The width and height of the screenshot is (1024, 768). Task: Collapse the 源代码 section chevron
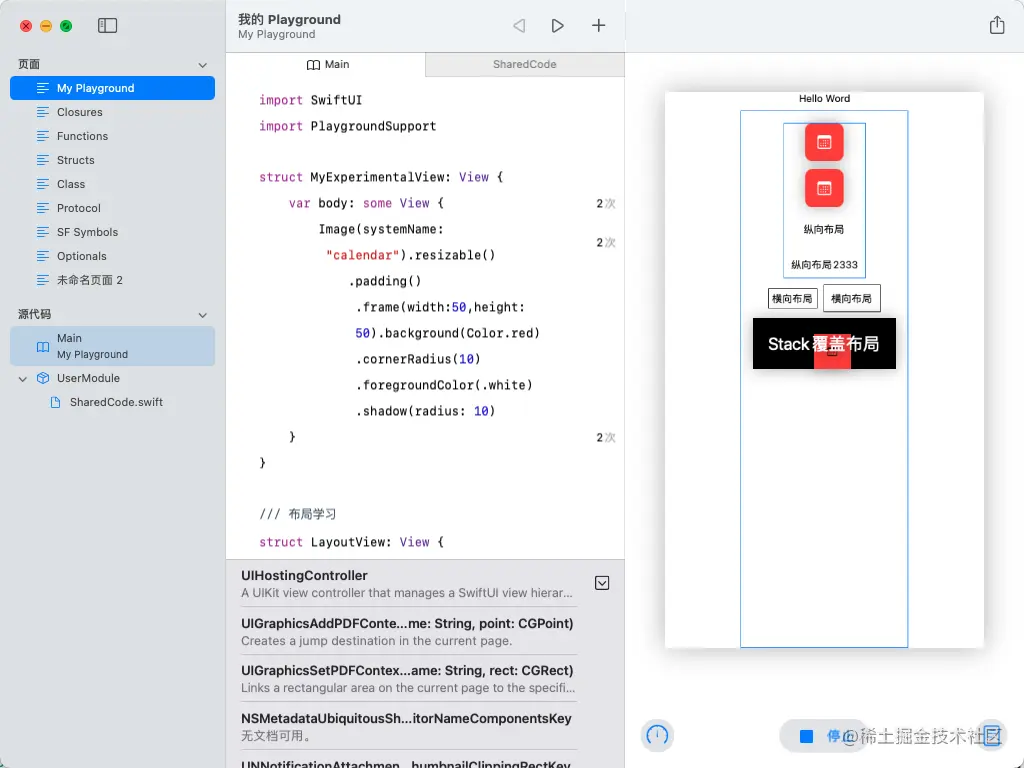coord(202,315)
